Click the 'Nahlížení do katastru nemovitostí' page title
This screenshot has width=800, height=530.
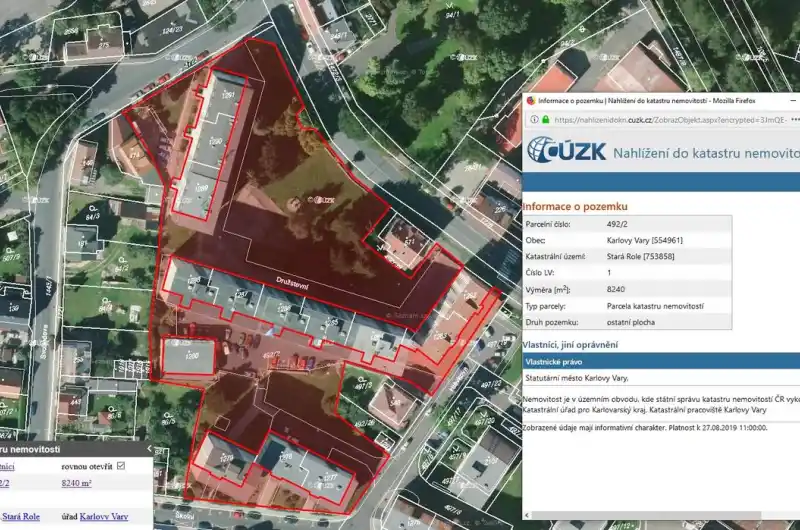pyautogui.click(x=707, y=153)
